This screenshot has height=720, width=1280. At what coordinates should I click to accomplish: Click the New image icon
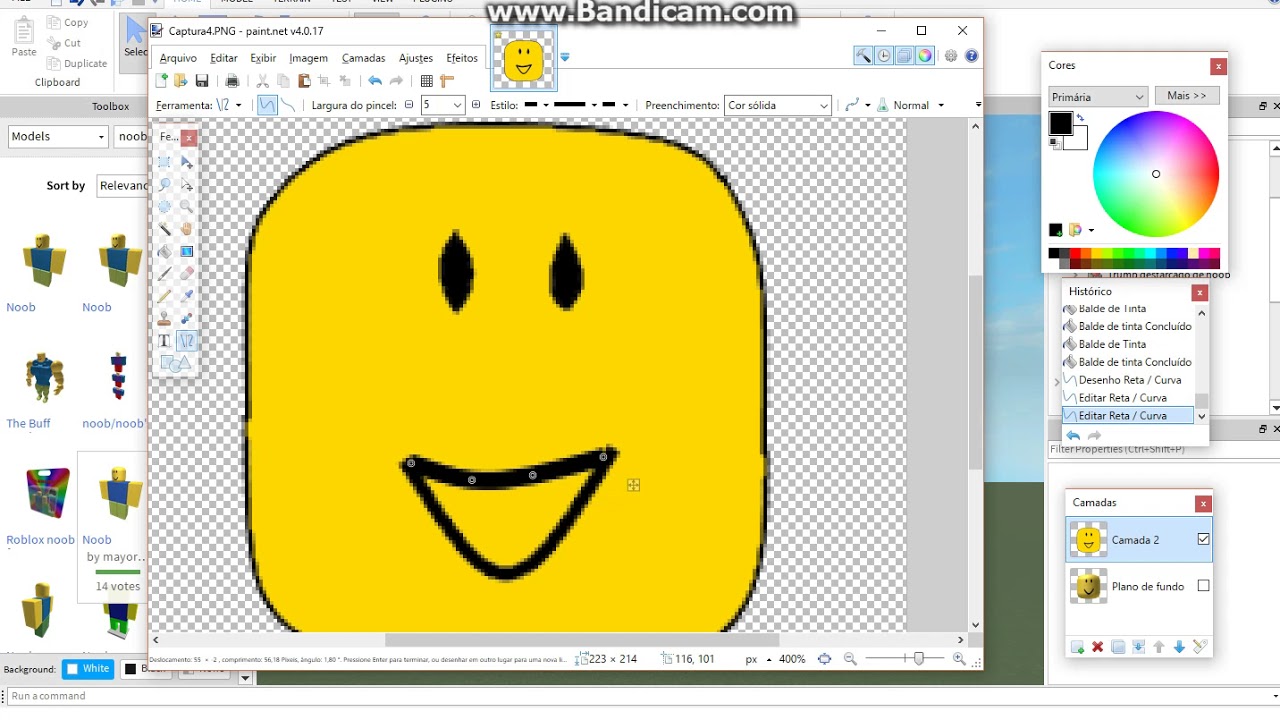162,81
